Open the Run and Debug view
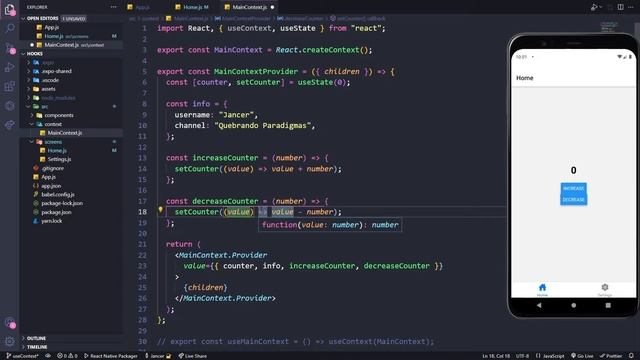 coord(10,67)
